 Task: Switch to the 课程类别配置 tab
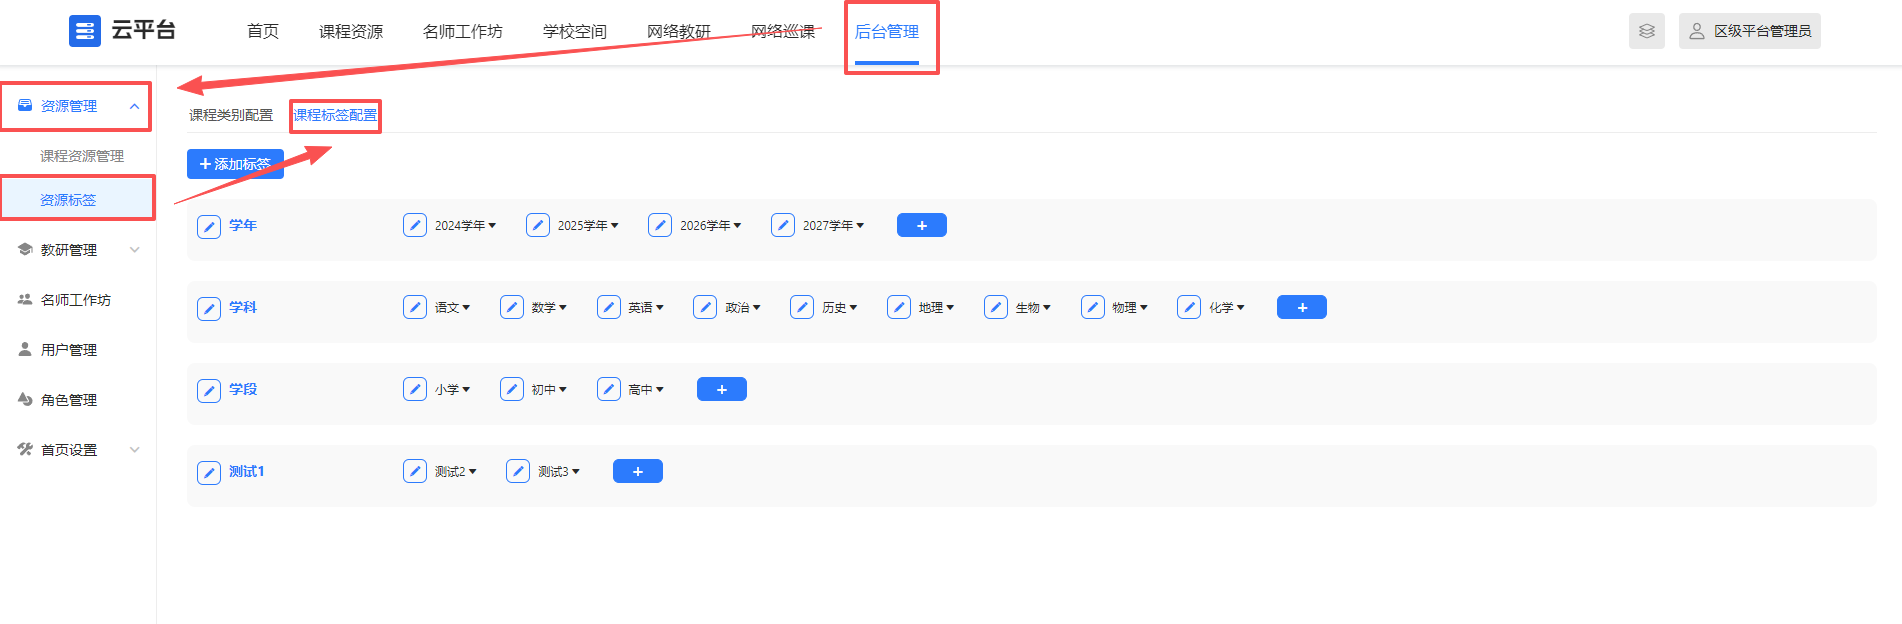(231, 115)
